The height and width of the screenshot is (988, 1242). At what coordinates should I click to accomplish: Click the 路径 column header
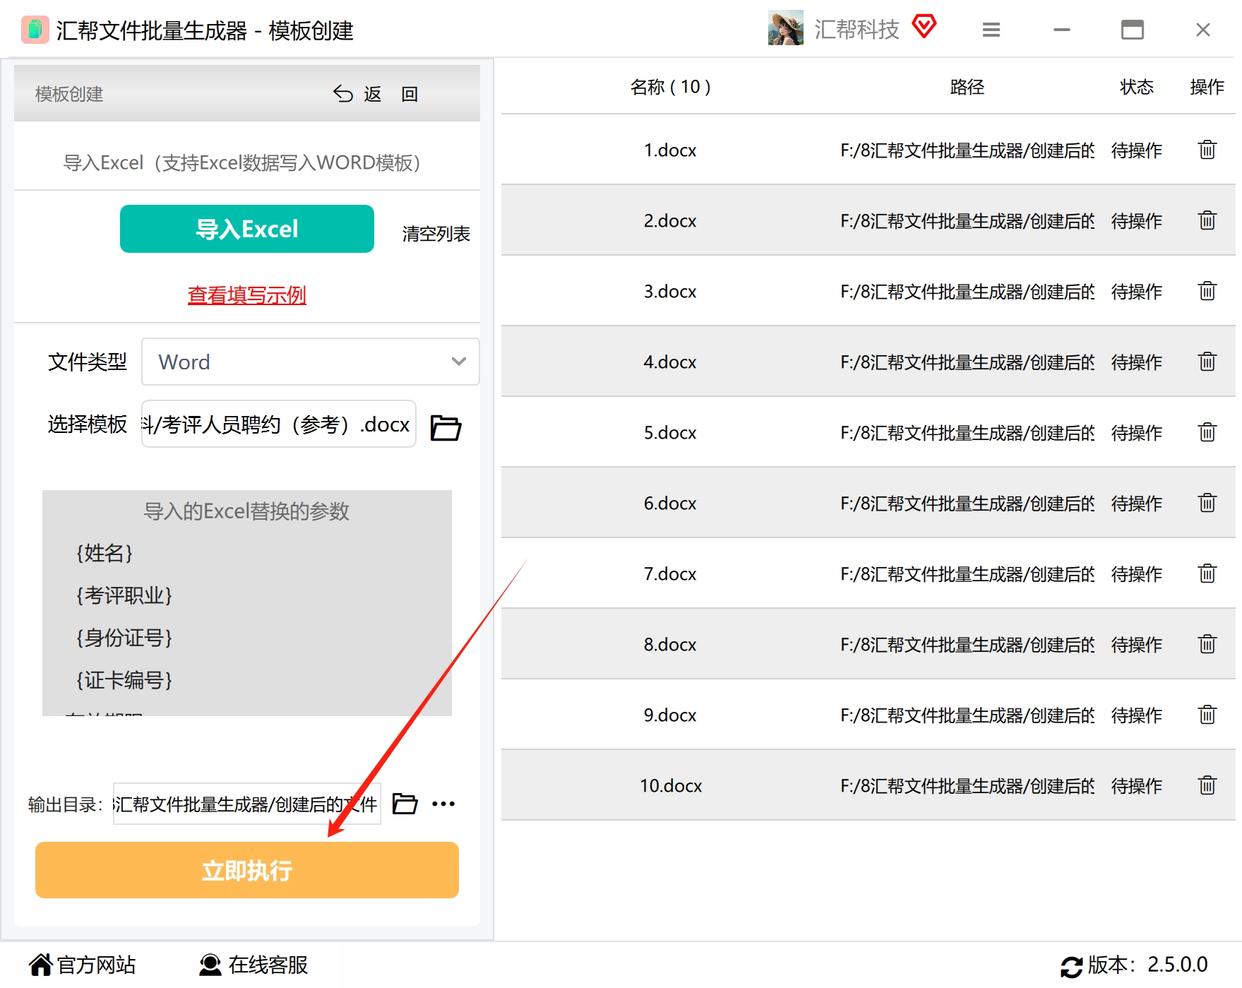coord(967,87)
